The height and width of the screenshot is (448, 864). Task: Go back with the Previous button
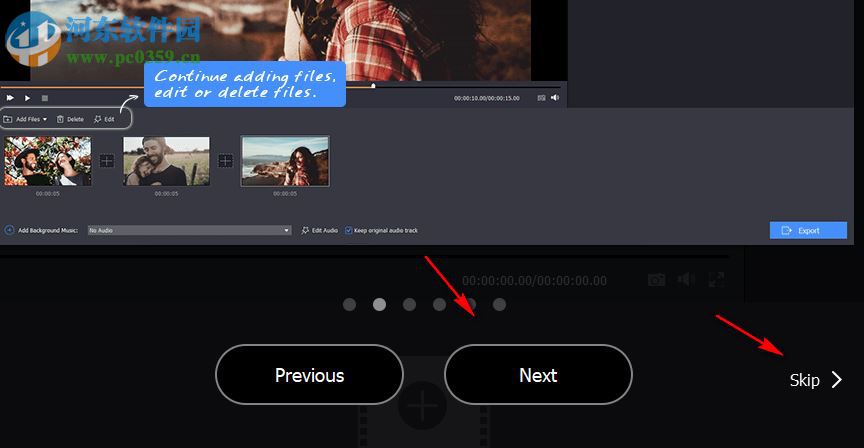[309, 375]
